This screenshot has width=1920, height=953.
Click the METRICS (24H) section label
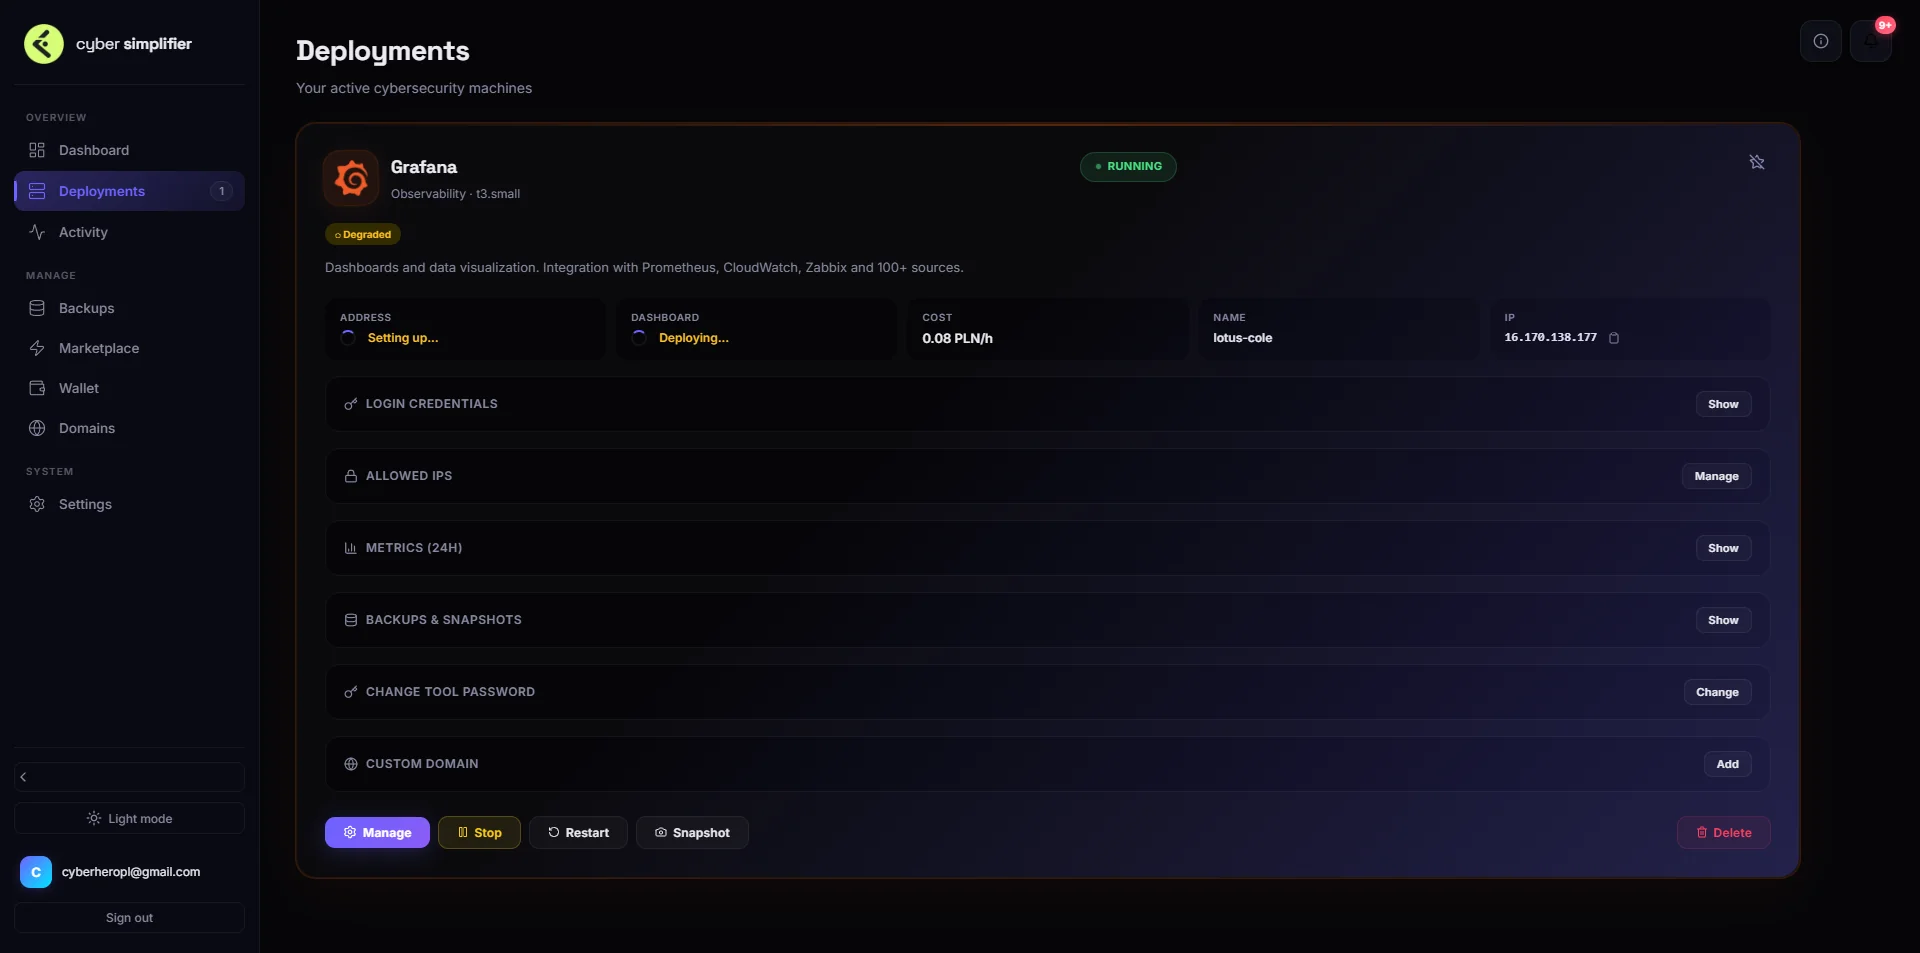click(414, 548)
